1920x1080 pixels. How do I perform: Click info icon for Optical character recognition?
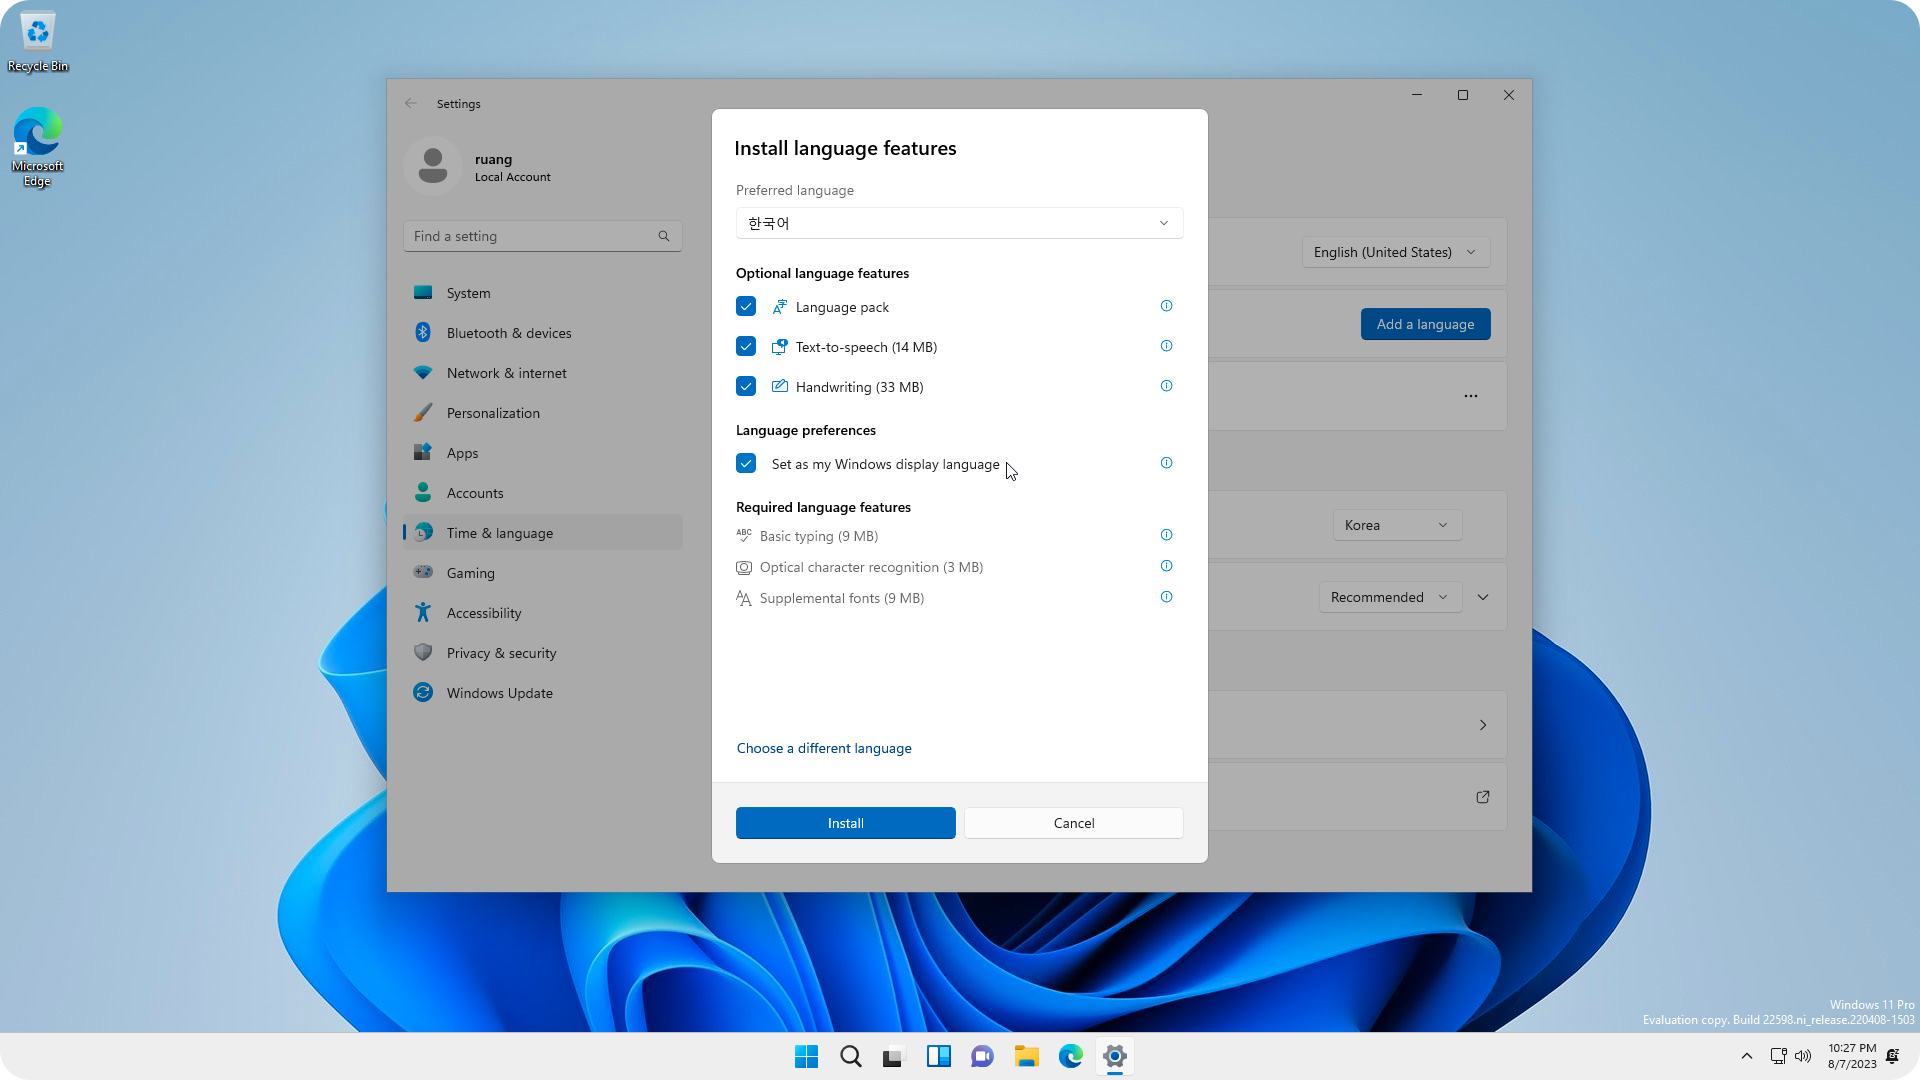1166,566
